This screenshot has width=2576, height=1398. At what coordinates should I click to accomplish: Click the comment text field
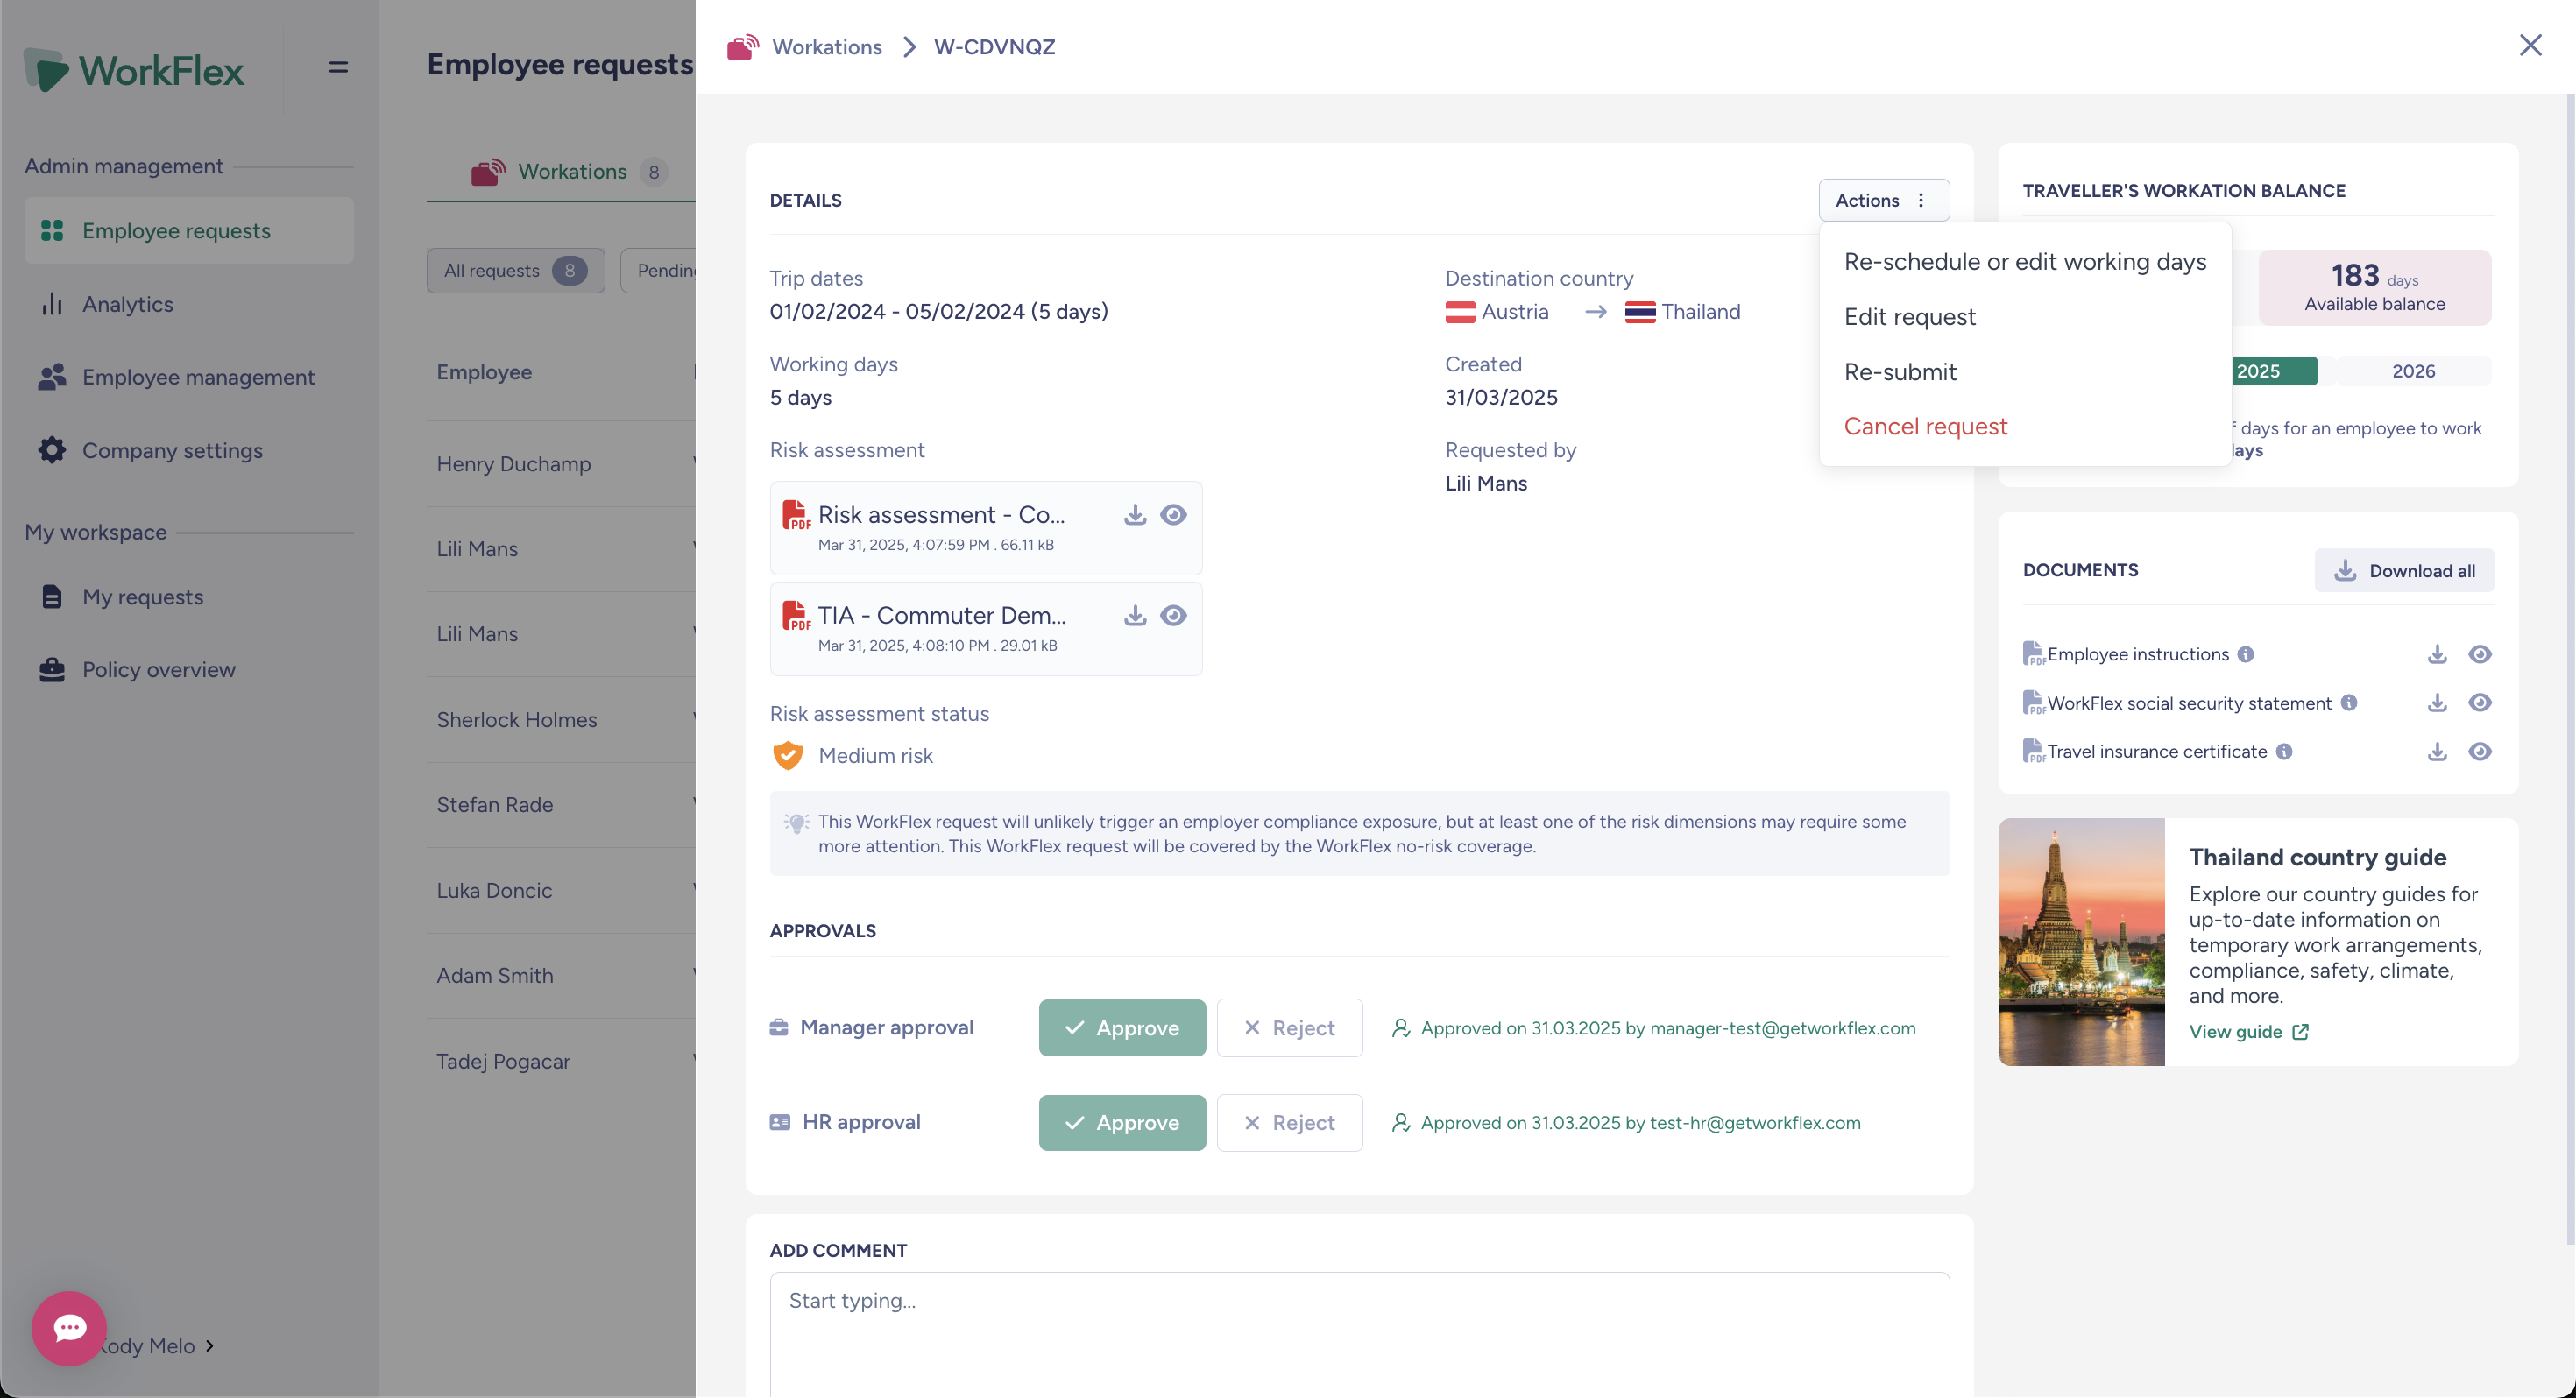(x=1358, y=1334)
